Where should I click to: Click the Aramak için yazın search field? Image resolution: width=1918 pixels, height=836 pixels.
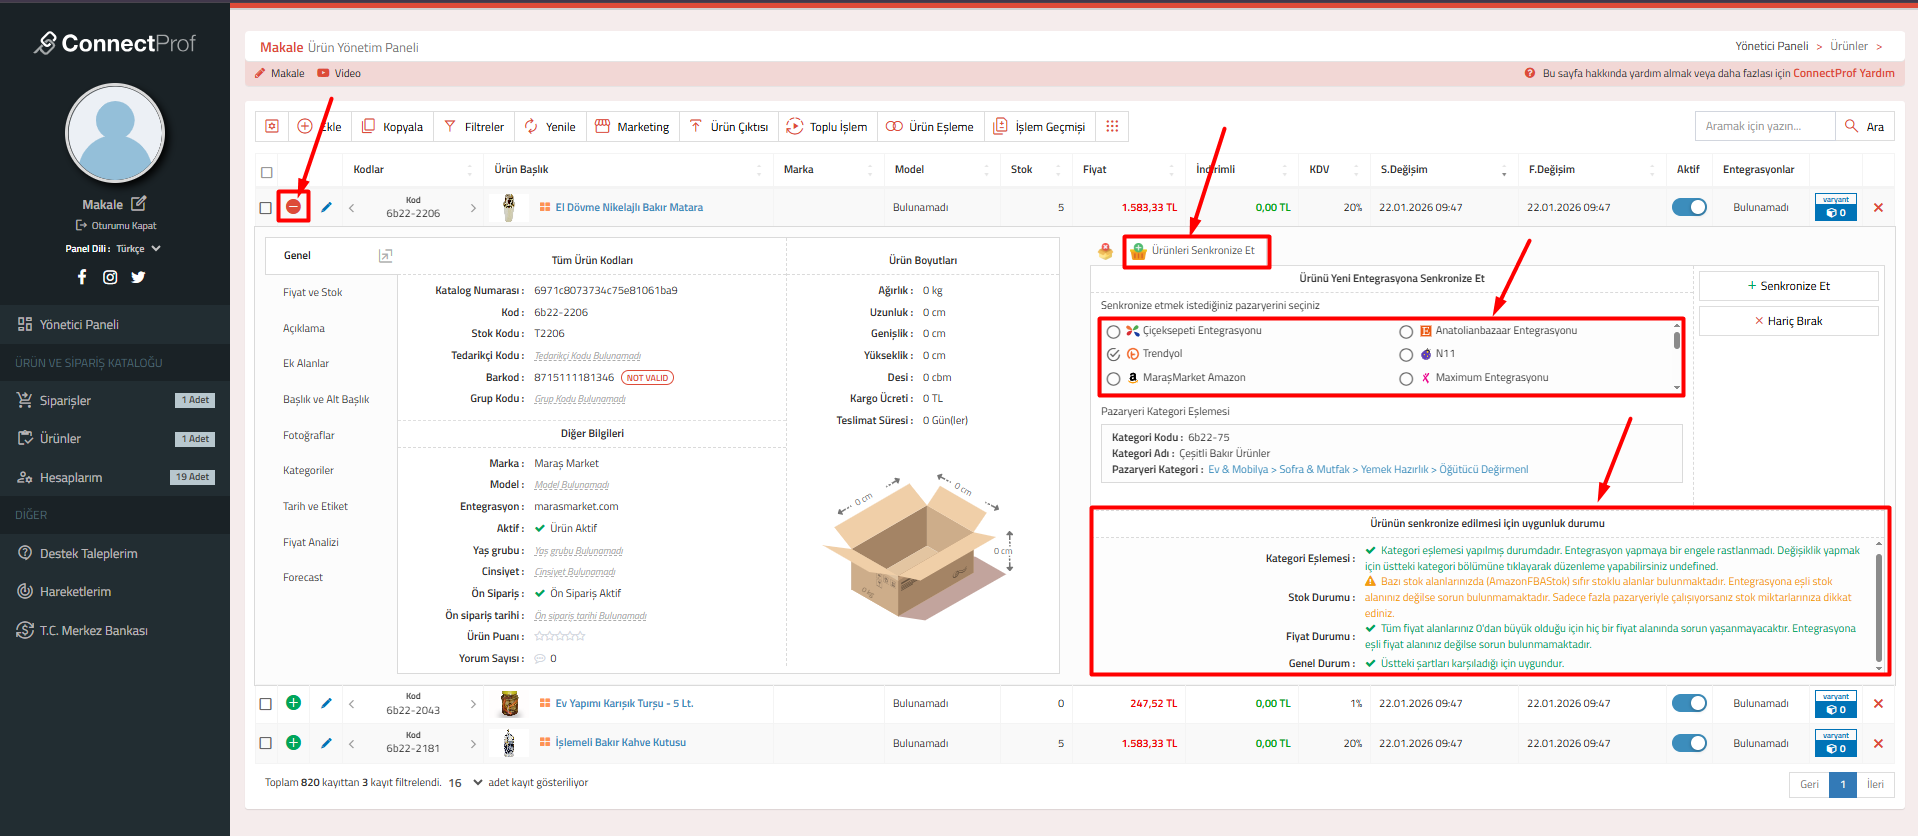coord(1764,126)
